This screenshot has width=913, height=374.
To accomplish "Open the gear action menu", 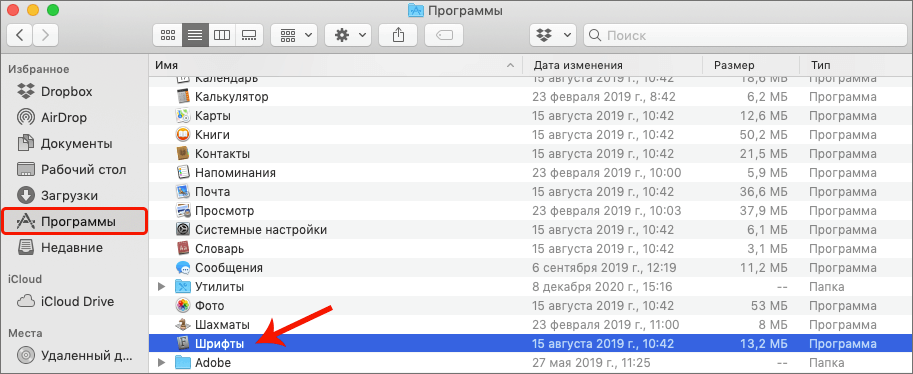I will pos(348,35).
